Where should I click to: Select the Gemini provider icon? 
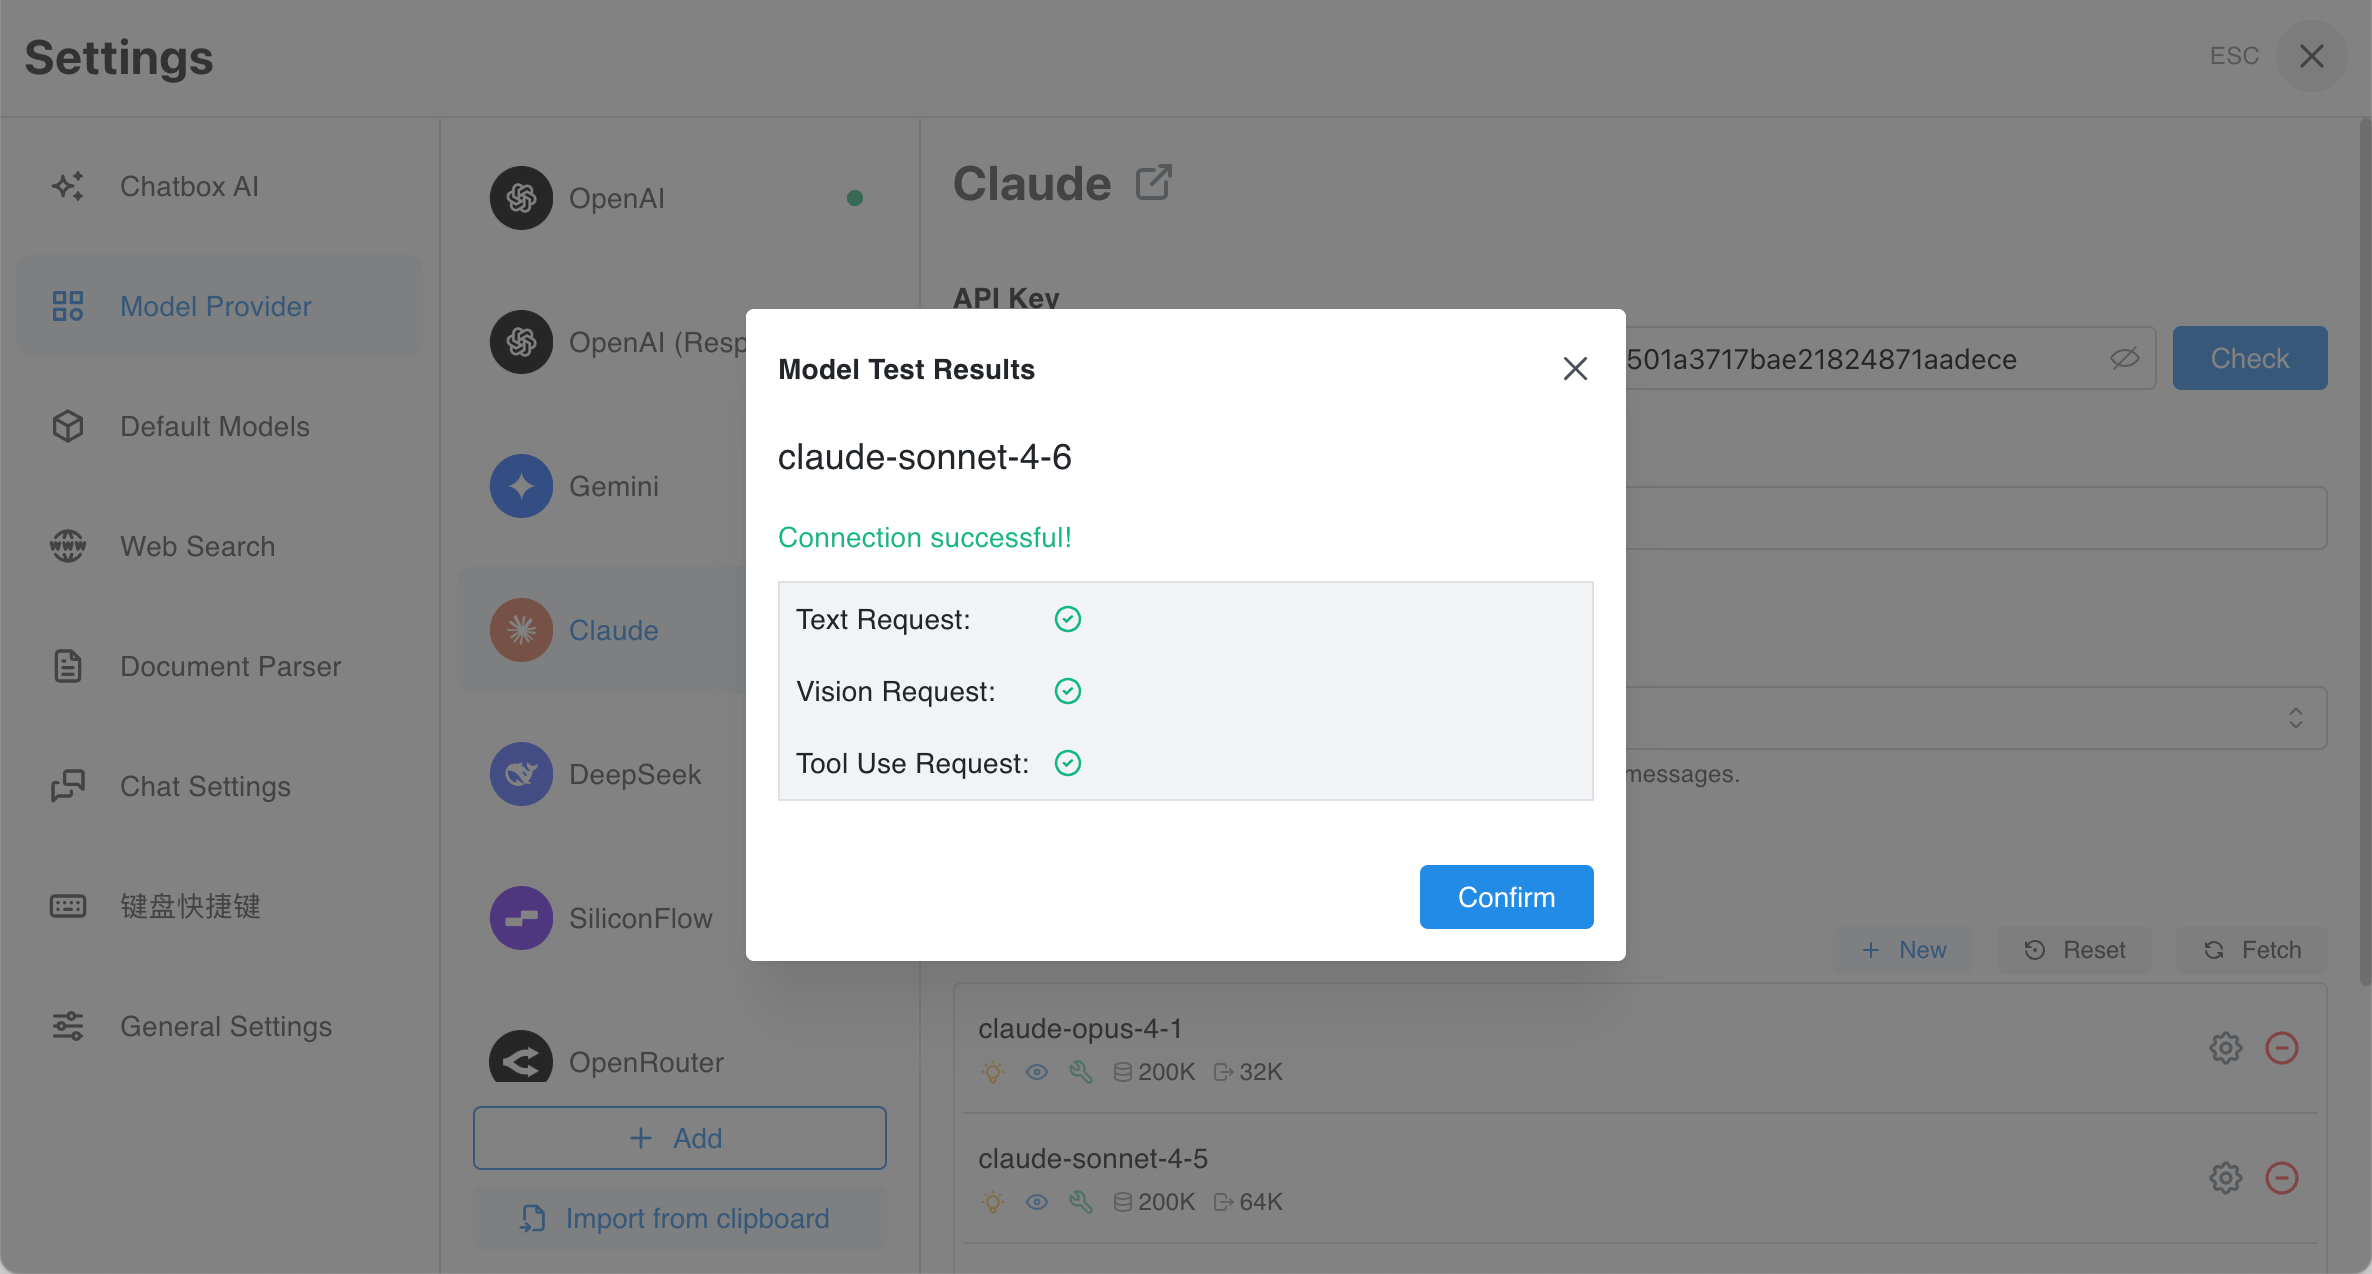521,486
